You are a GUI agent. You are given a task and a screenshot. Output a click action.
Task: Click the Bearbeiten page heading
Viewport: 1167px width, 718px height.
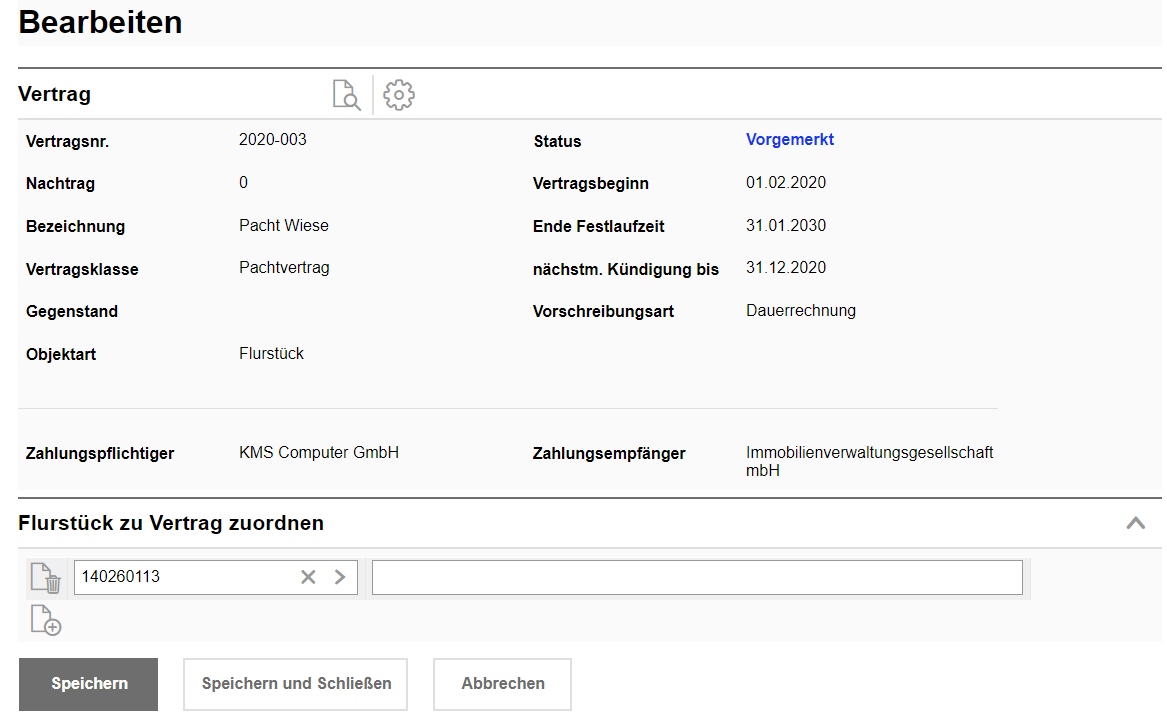coord(99,22)
